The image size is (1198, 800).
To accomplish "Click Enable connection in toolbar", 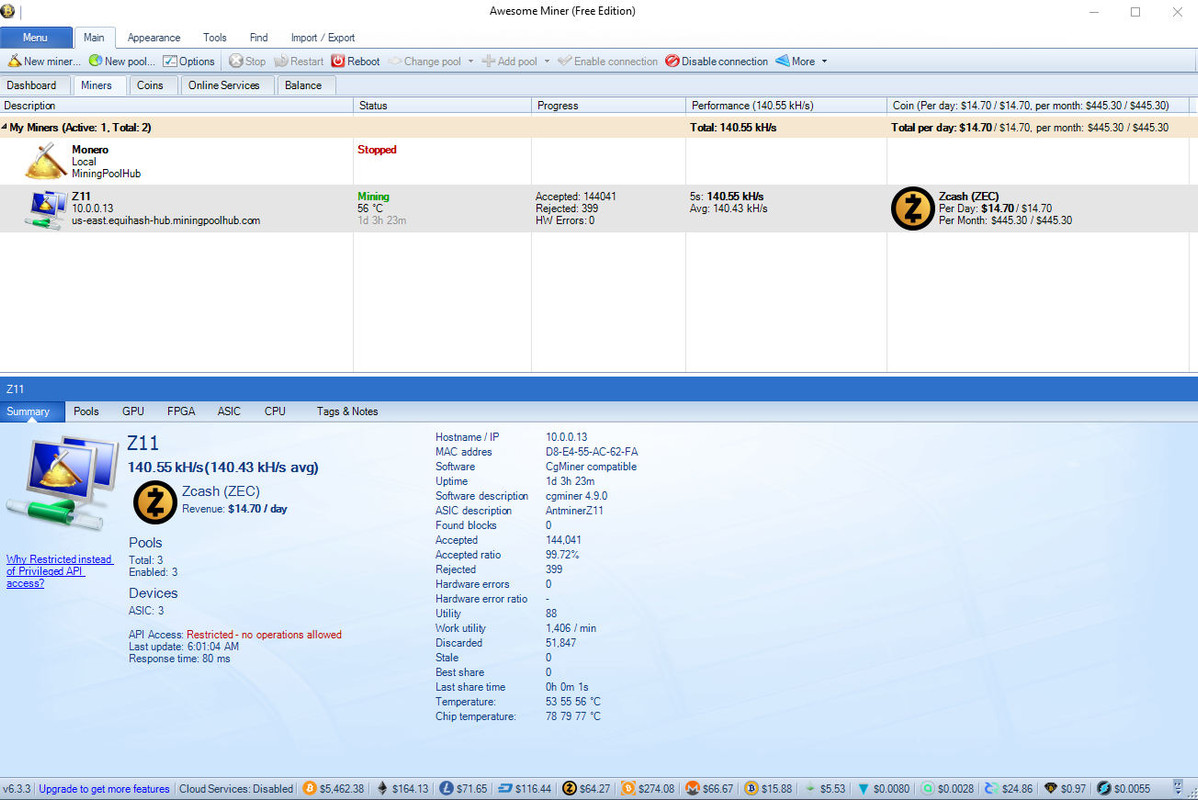I will tap(608, 61).
